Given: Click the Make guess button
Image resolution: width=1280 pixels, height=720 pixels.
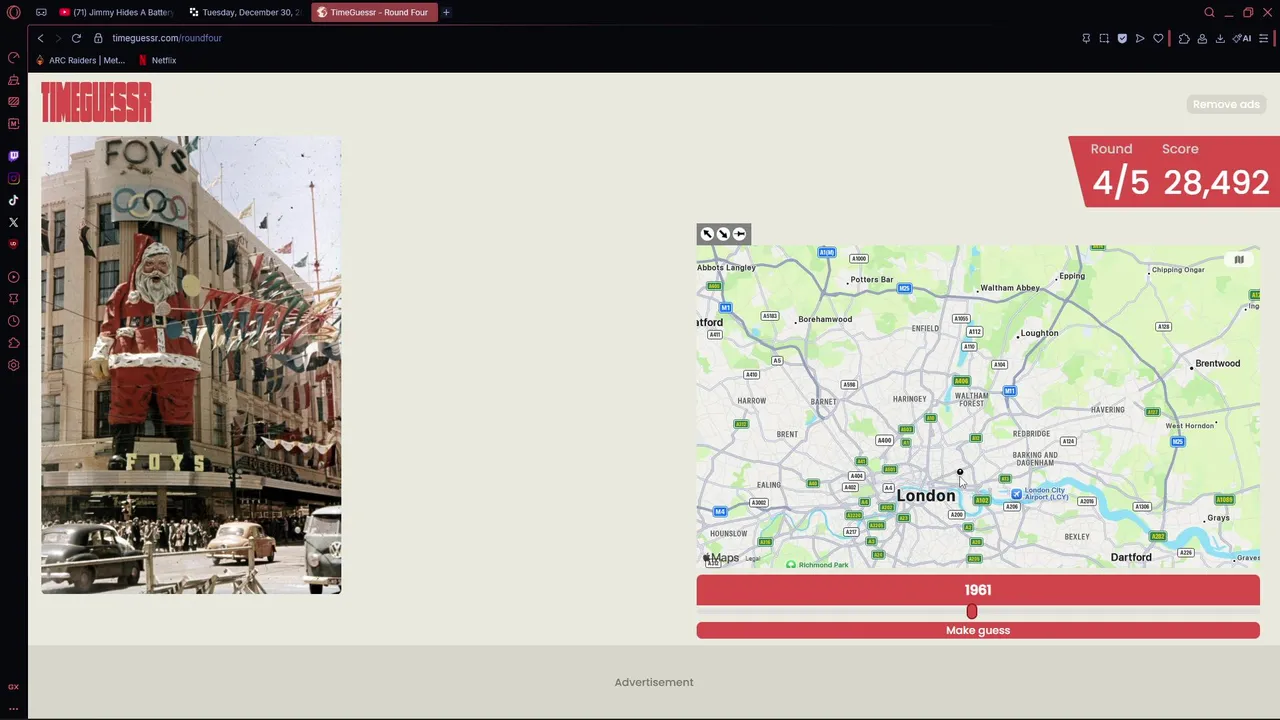Looking at the screenshot, I should pyautogui.click(x=978, y=630).
